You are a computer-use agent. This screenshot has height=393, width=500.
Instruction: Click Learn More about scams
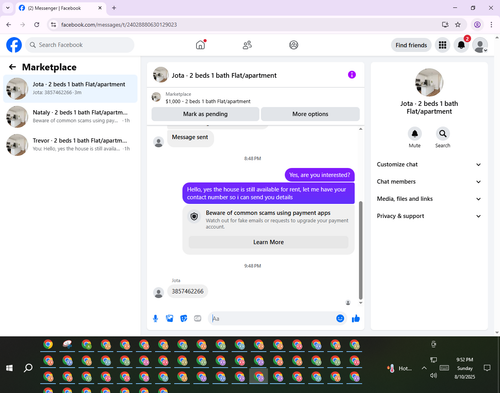tap(269, 242)
